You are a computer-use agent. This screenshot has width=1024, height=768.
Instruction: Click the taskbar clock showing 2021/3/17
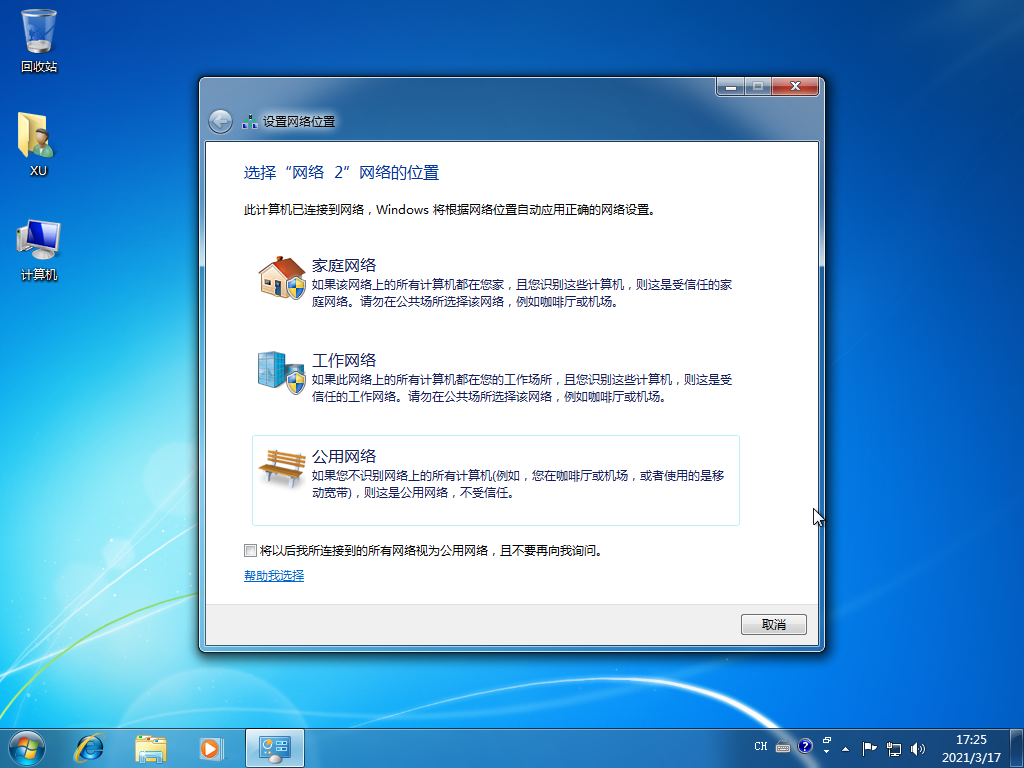[x=969, y=755]
